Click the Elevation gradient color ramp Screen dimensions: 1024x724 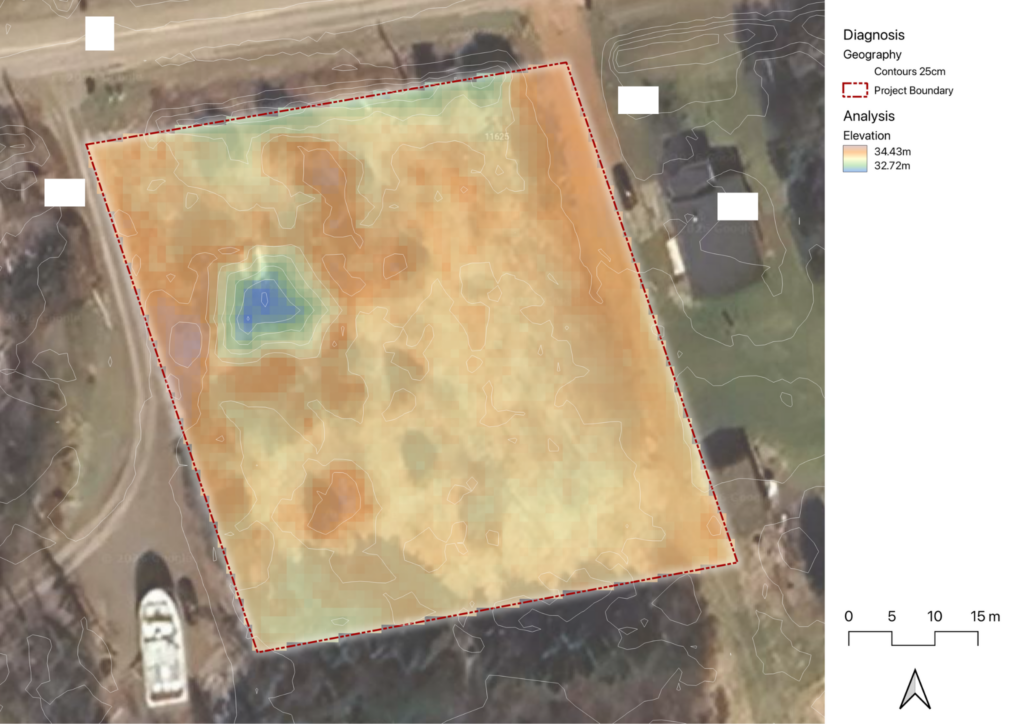tap(855, 158)
